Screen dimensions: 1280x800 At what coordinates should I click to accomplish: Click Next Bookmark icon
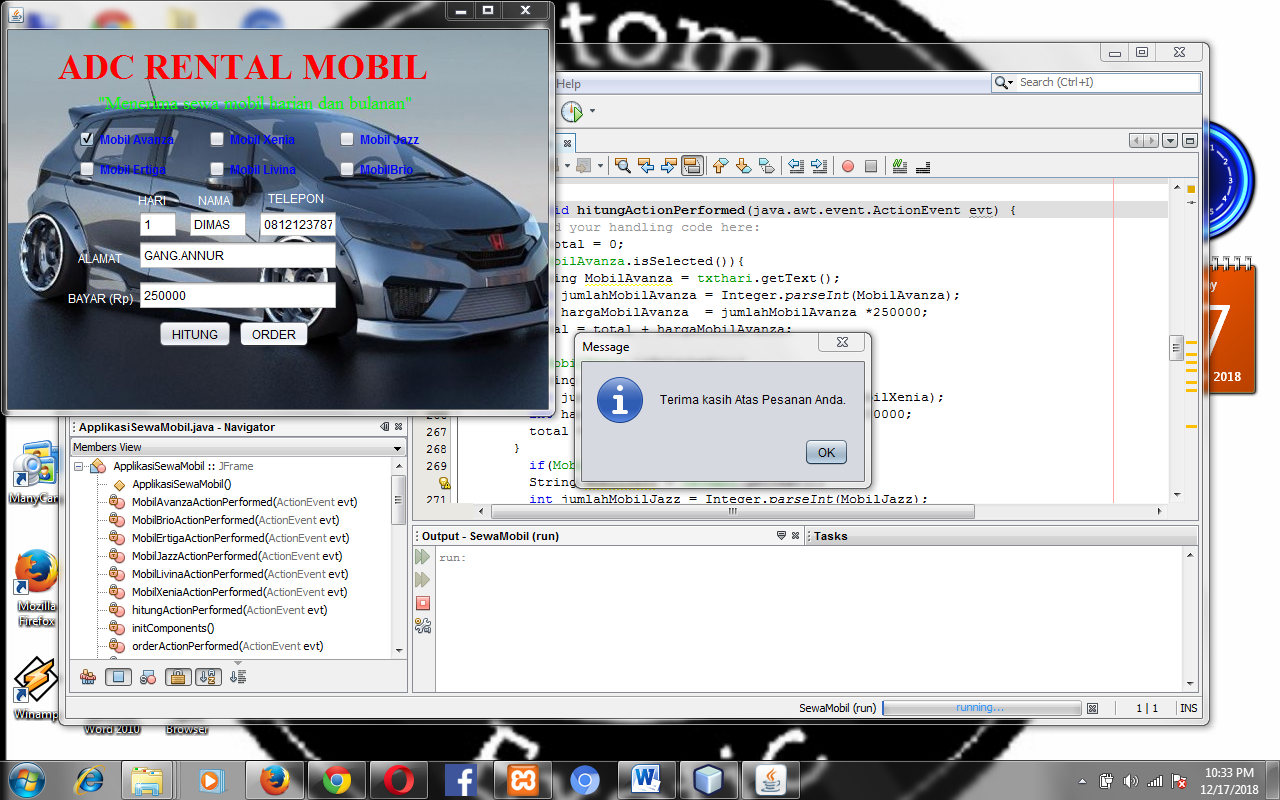[x=743, y=166]
